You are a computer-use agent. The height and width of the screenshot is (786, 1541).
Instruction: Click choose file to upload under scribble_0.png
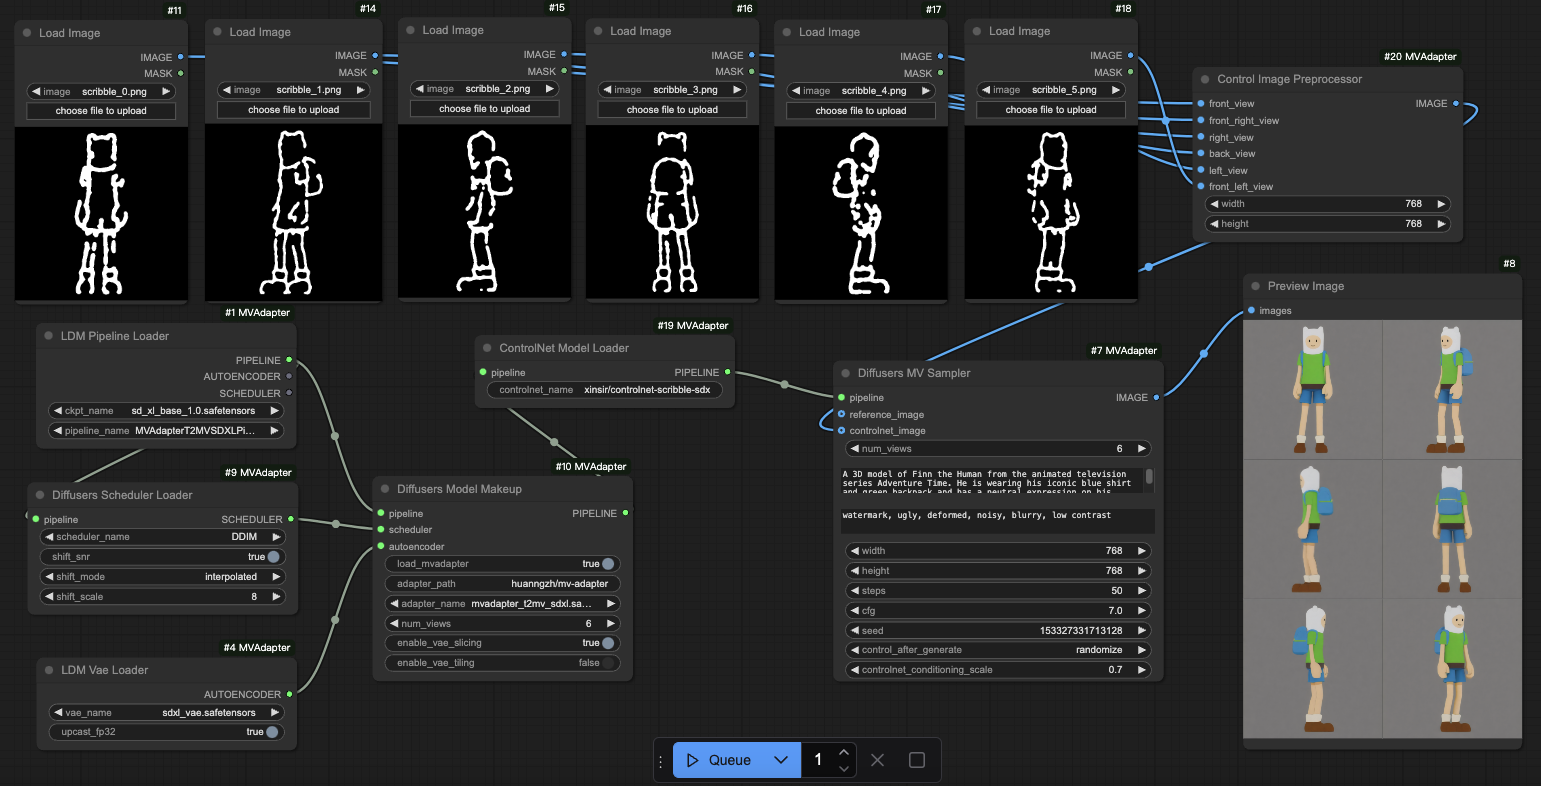[x=101, y=111]
